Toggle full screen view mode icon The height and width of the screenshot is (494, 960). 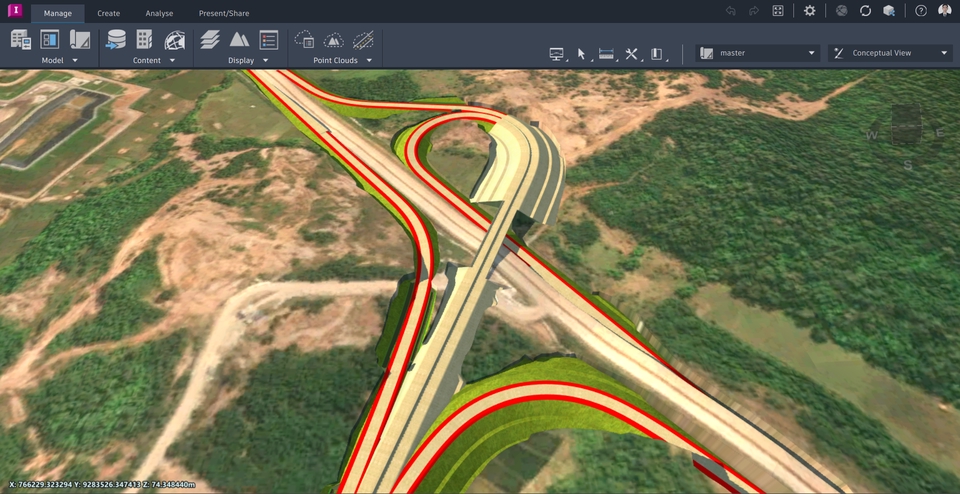(778, 11)
